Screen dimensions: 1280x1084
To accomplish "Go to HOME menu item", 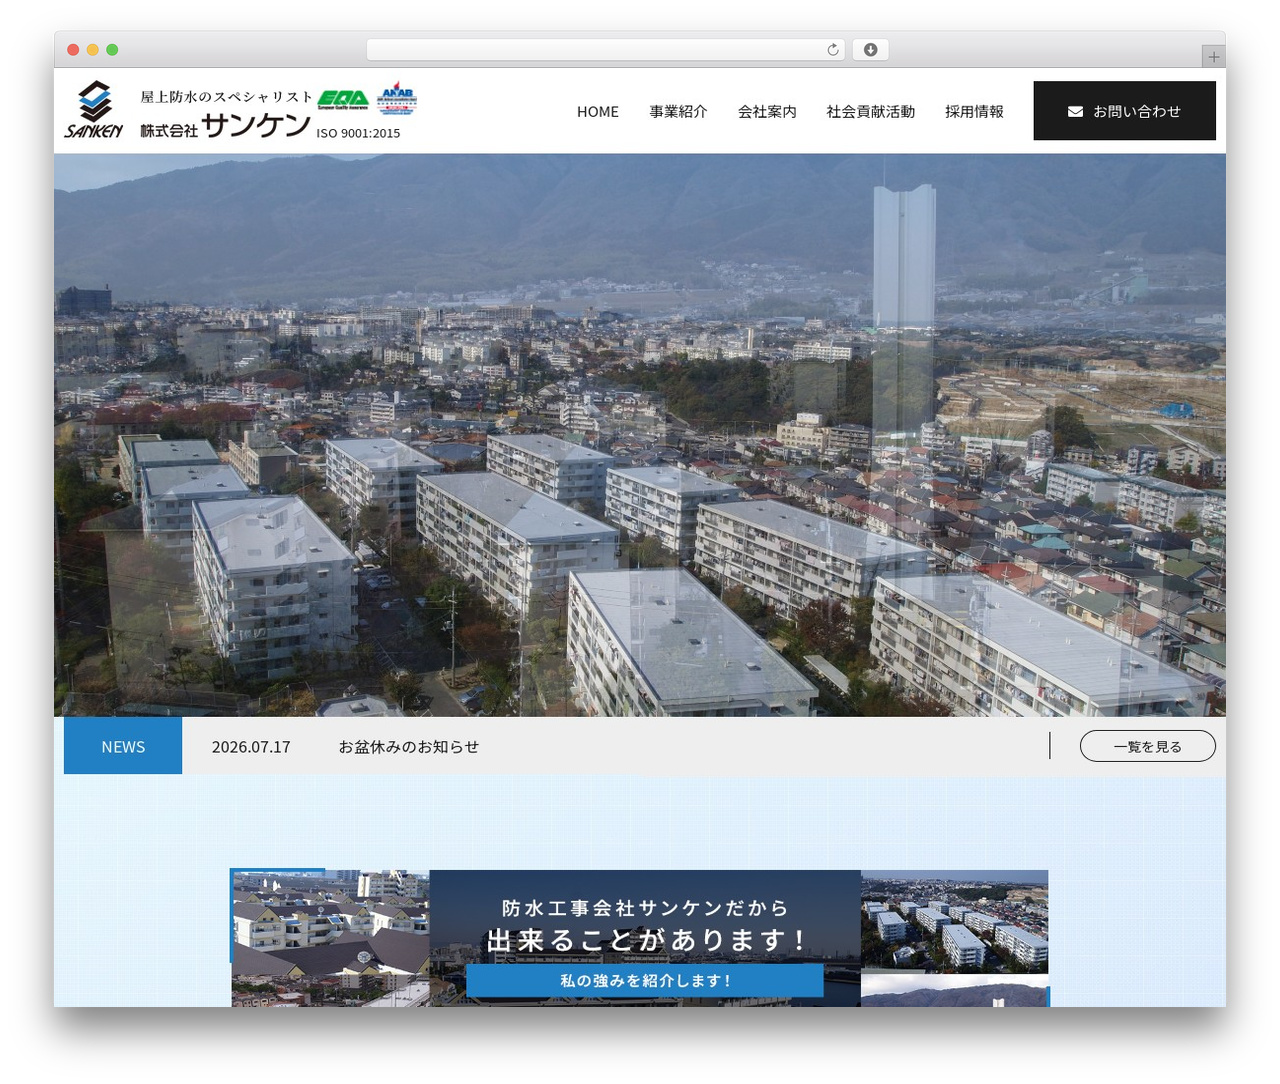I will tap(598, 112).
